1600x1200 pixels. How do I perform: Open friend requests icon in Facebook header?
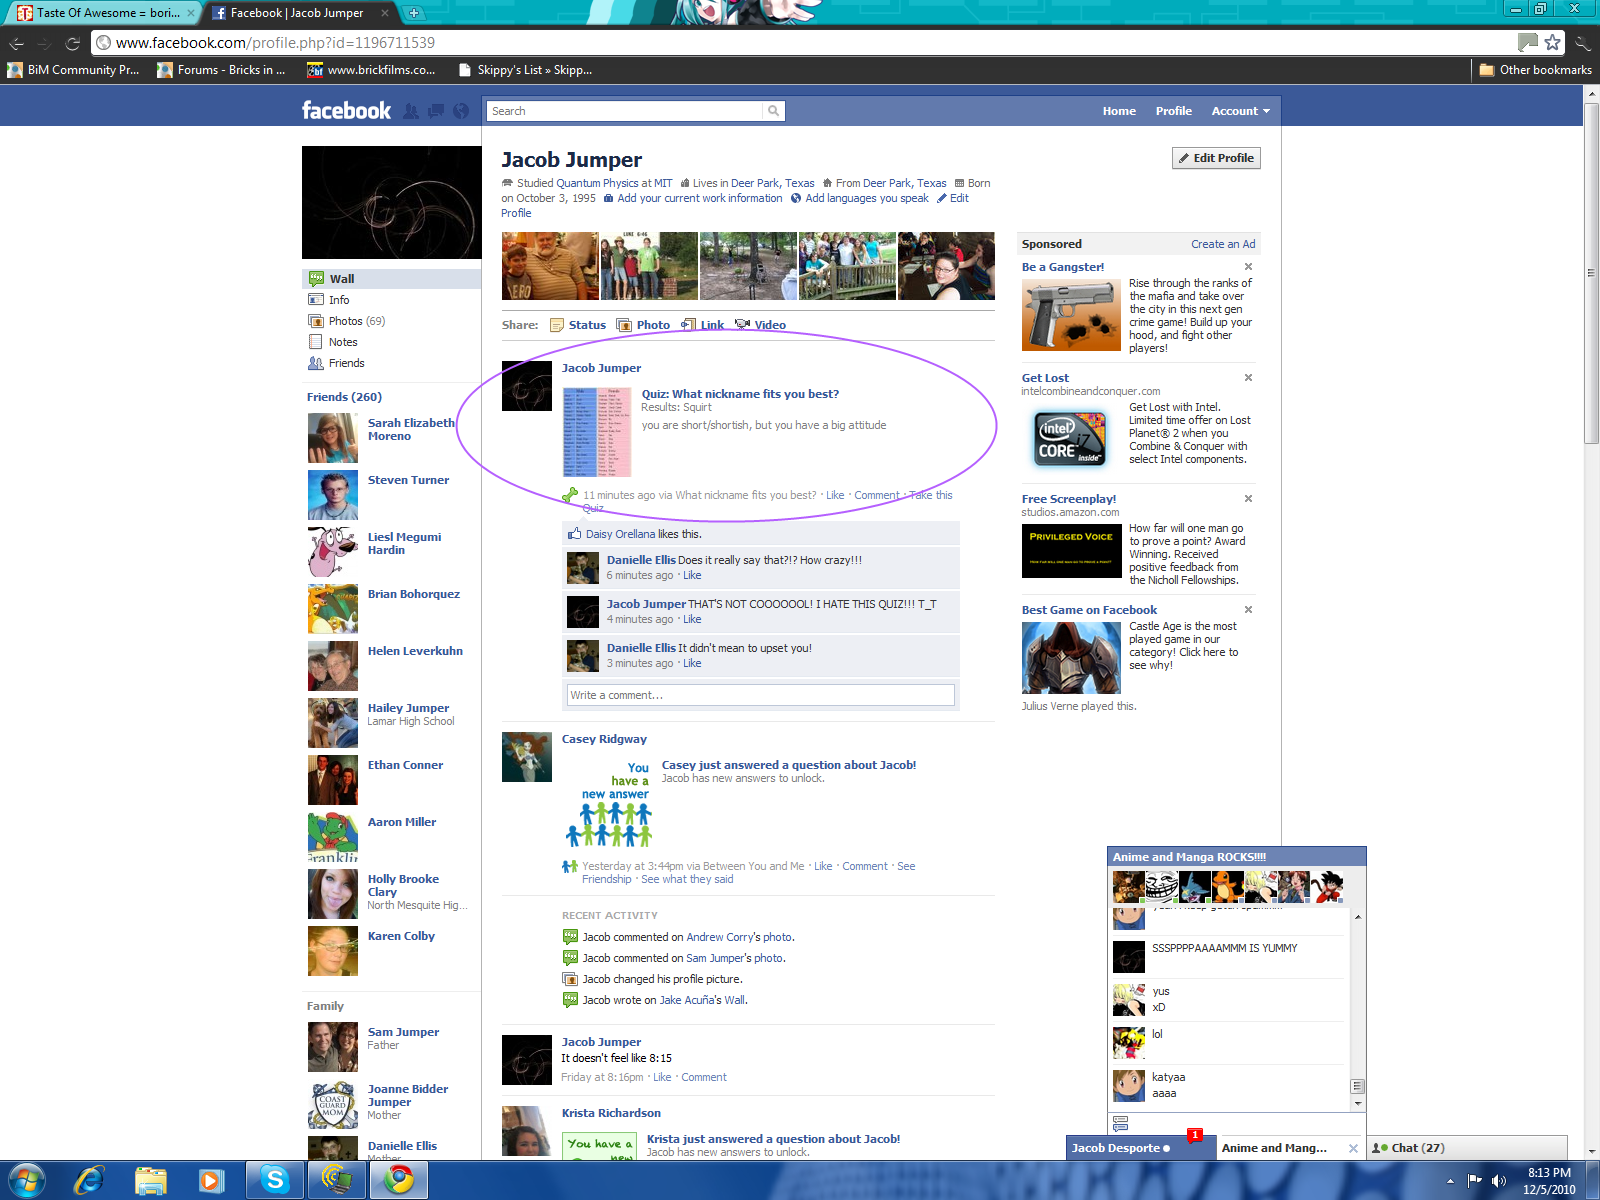coord(411,111)
